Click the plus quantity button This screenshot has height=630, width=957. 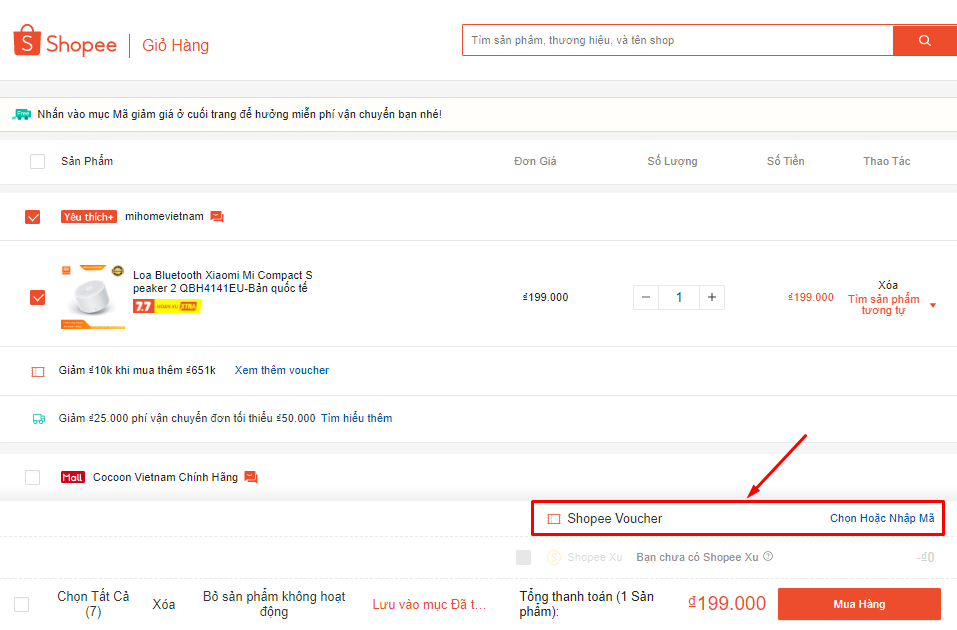[x=712, y=297]
